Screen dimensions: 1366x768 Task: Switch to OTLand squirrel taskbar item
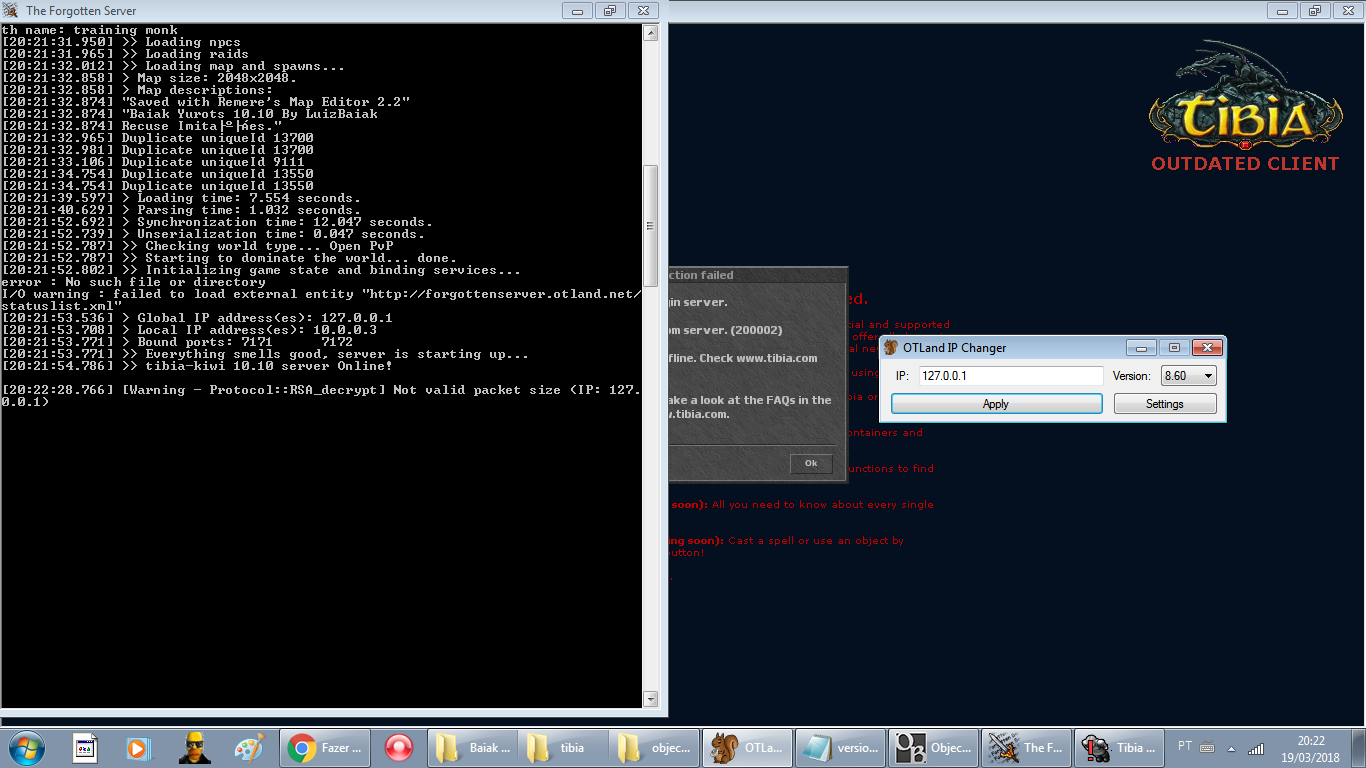(x=749, y=747)
